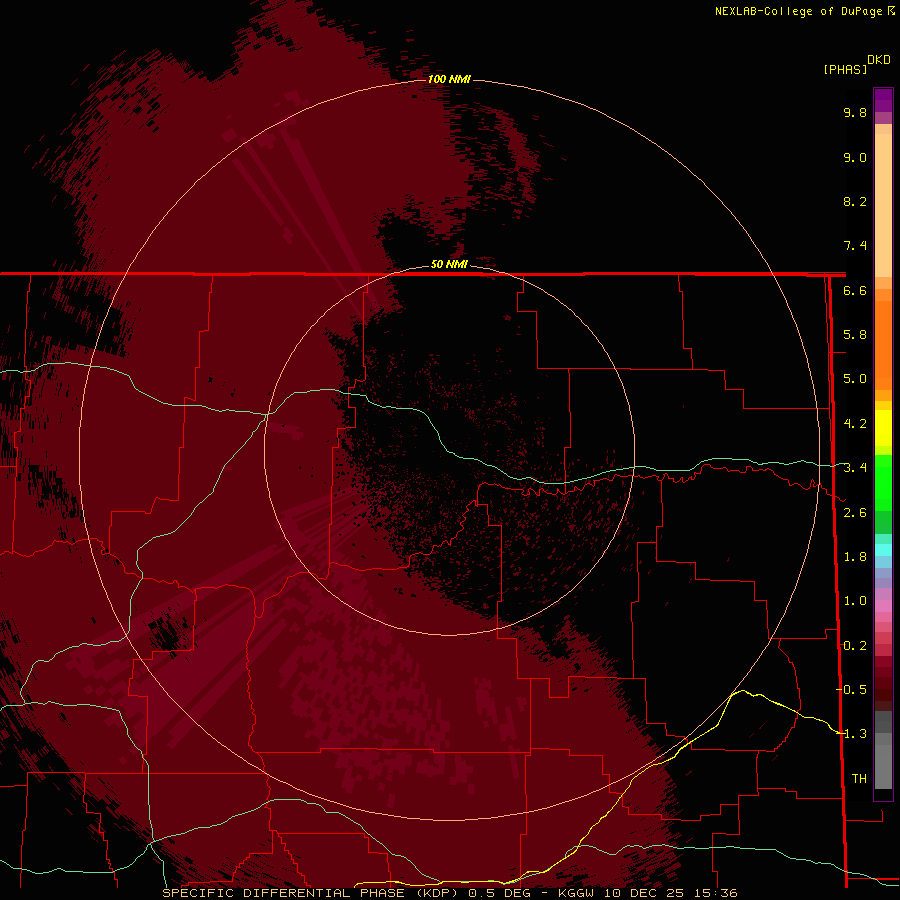Screen dimensions: 900x900
Task: Click the 100 NMI range ring label
Action: point(449,79)
